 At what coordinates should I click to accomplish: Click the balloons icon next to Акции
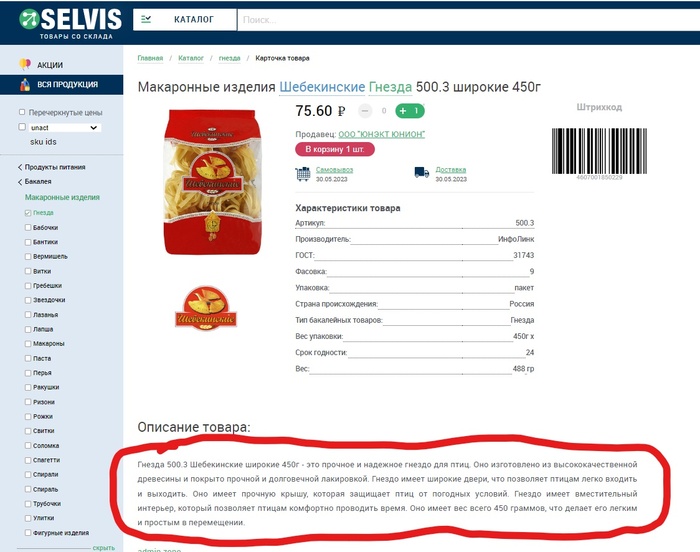pyautogui.click(x=25, y=64)
